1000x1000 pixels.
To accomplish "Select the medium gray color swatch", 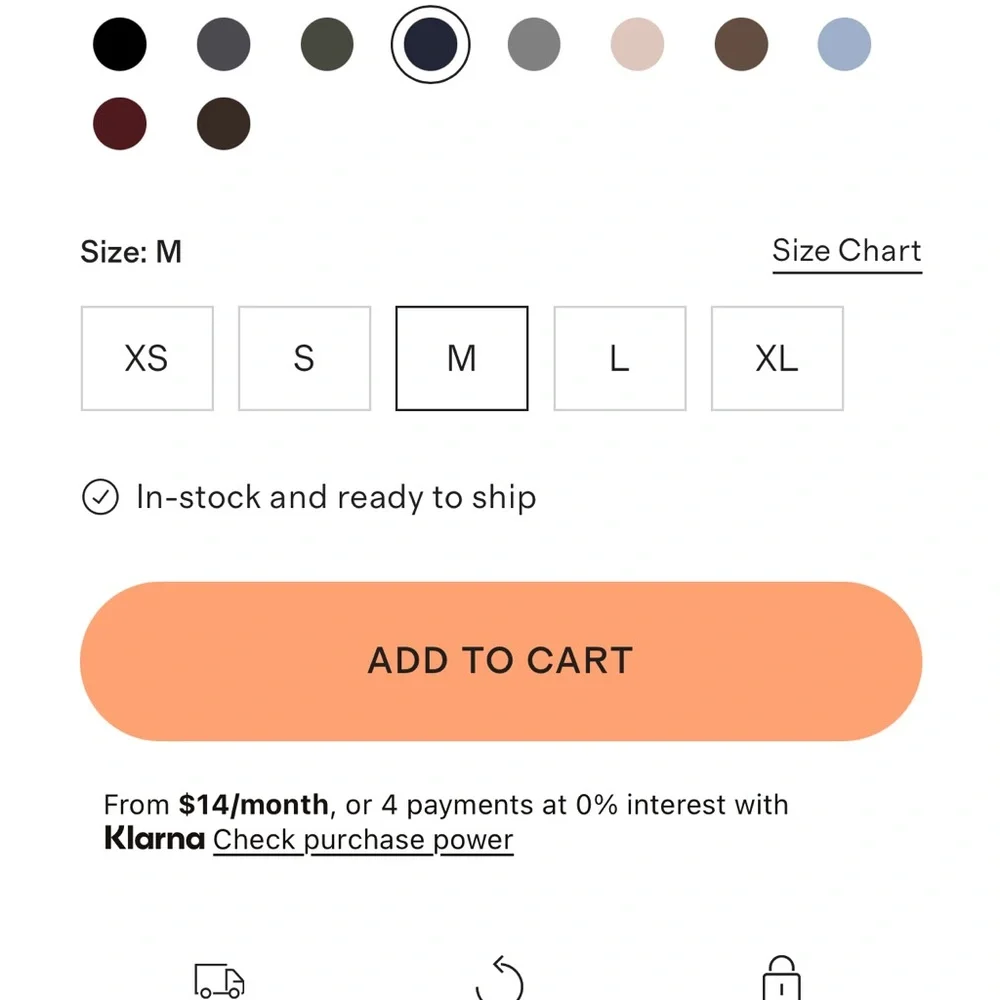I will point(534,45).
